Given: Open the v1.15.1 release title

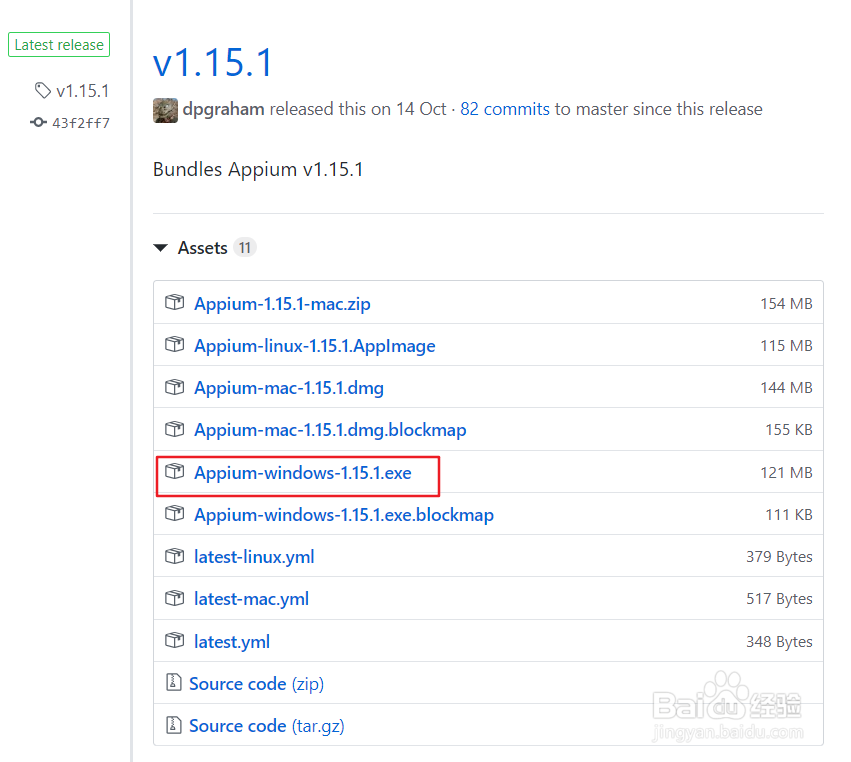Looking at the screenshot, I should click(x=212, y=62).
